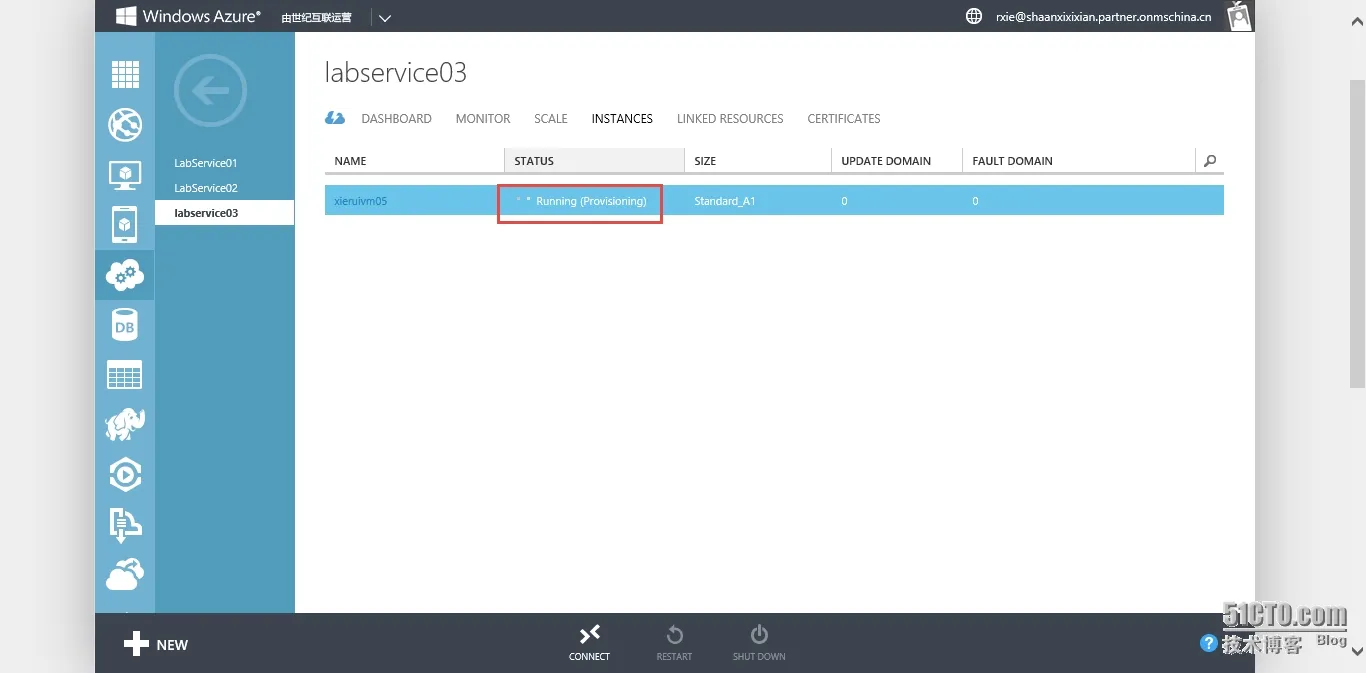1366x673 pixels.
Task: Open the language globe icon in header
Action: [974, 16]
